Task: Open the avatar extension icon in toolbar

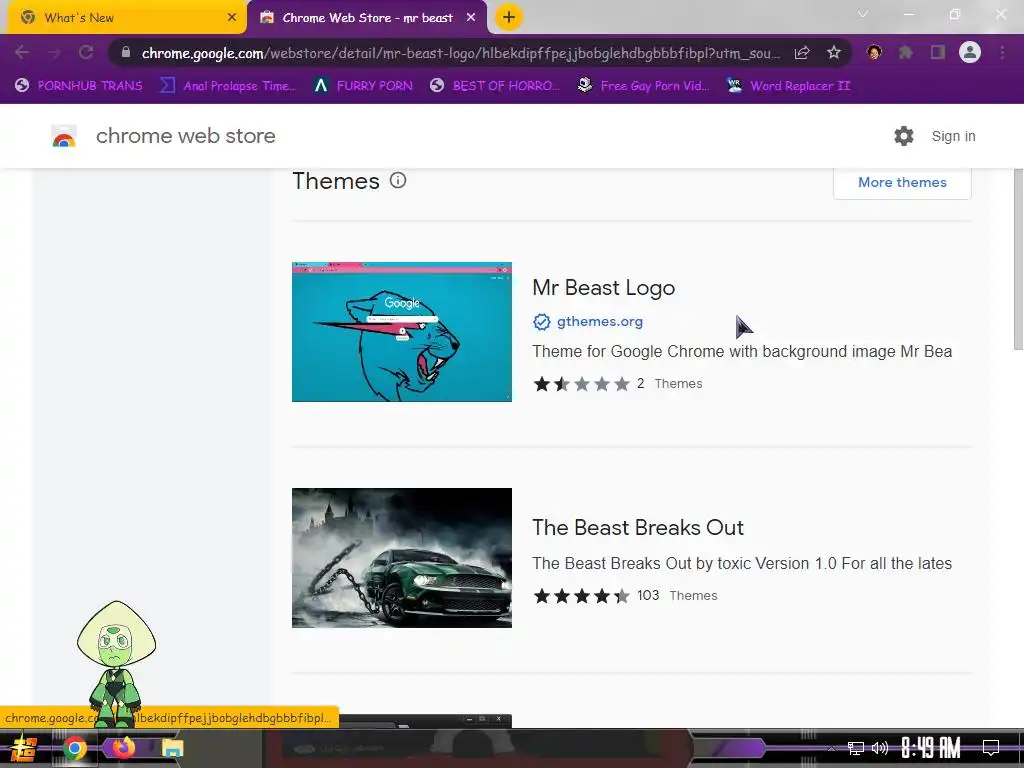Action: tap(874, 52)
